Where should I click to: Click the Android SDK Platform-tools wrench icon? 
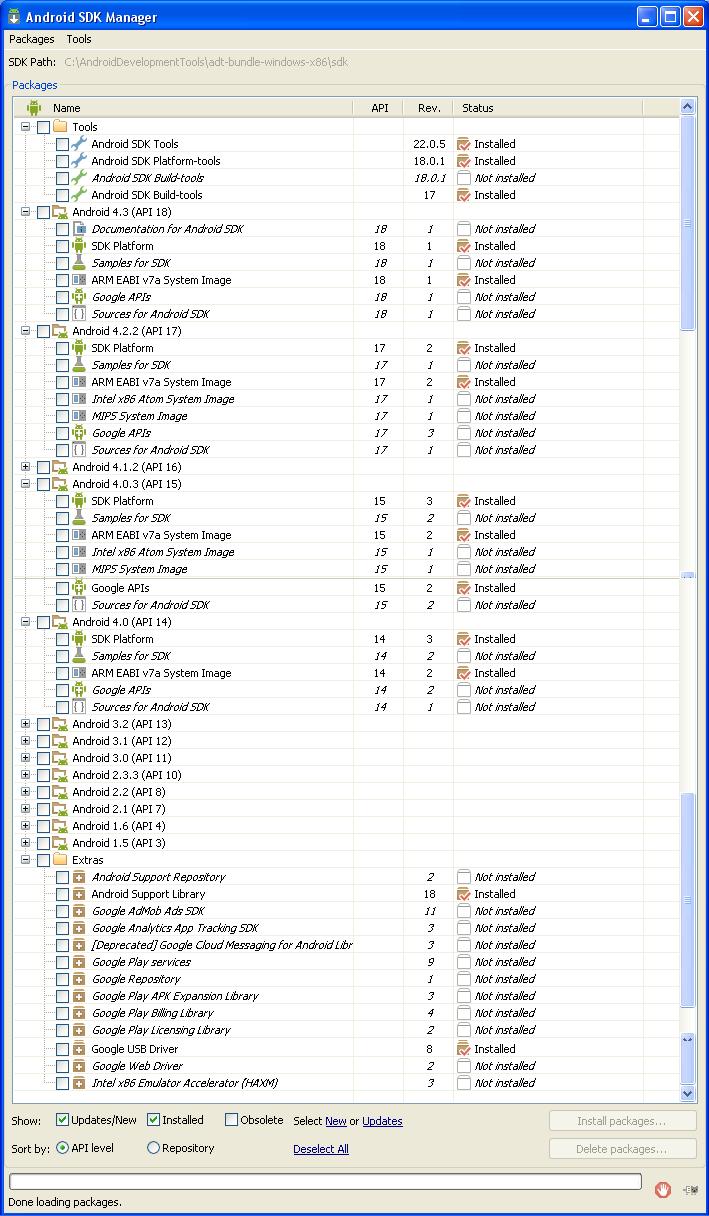pos(79,161)
